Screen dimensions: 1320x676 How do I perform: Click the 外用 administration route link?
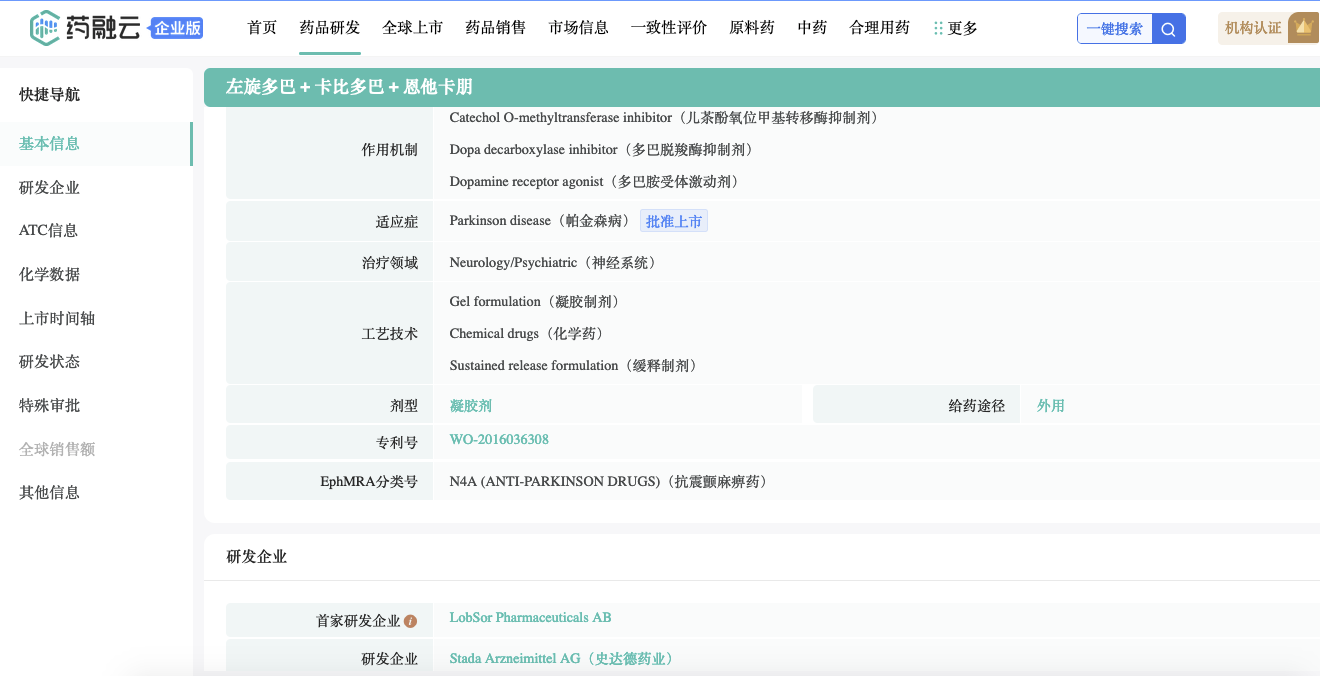pos(1050,406)
